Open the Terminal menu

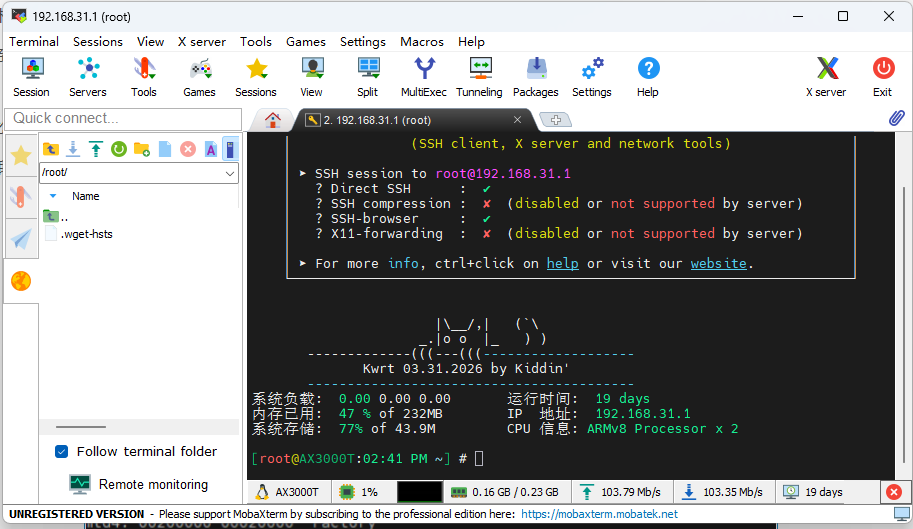point(34,42)
